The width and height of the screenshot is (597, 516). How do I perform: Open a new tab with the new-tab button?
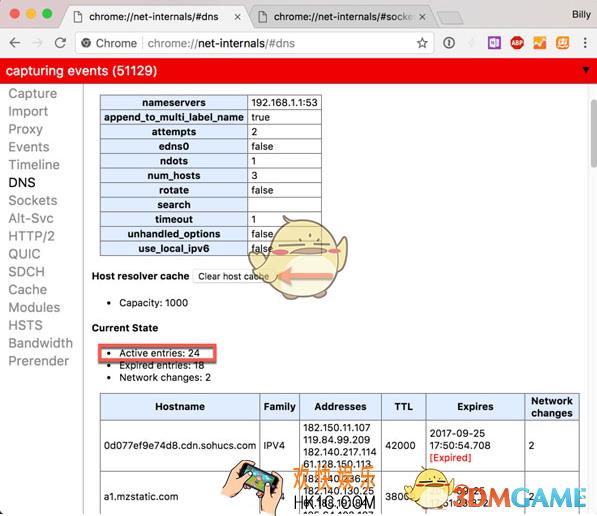coord(450,18)
